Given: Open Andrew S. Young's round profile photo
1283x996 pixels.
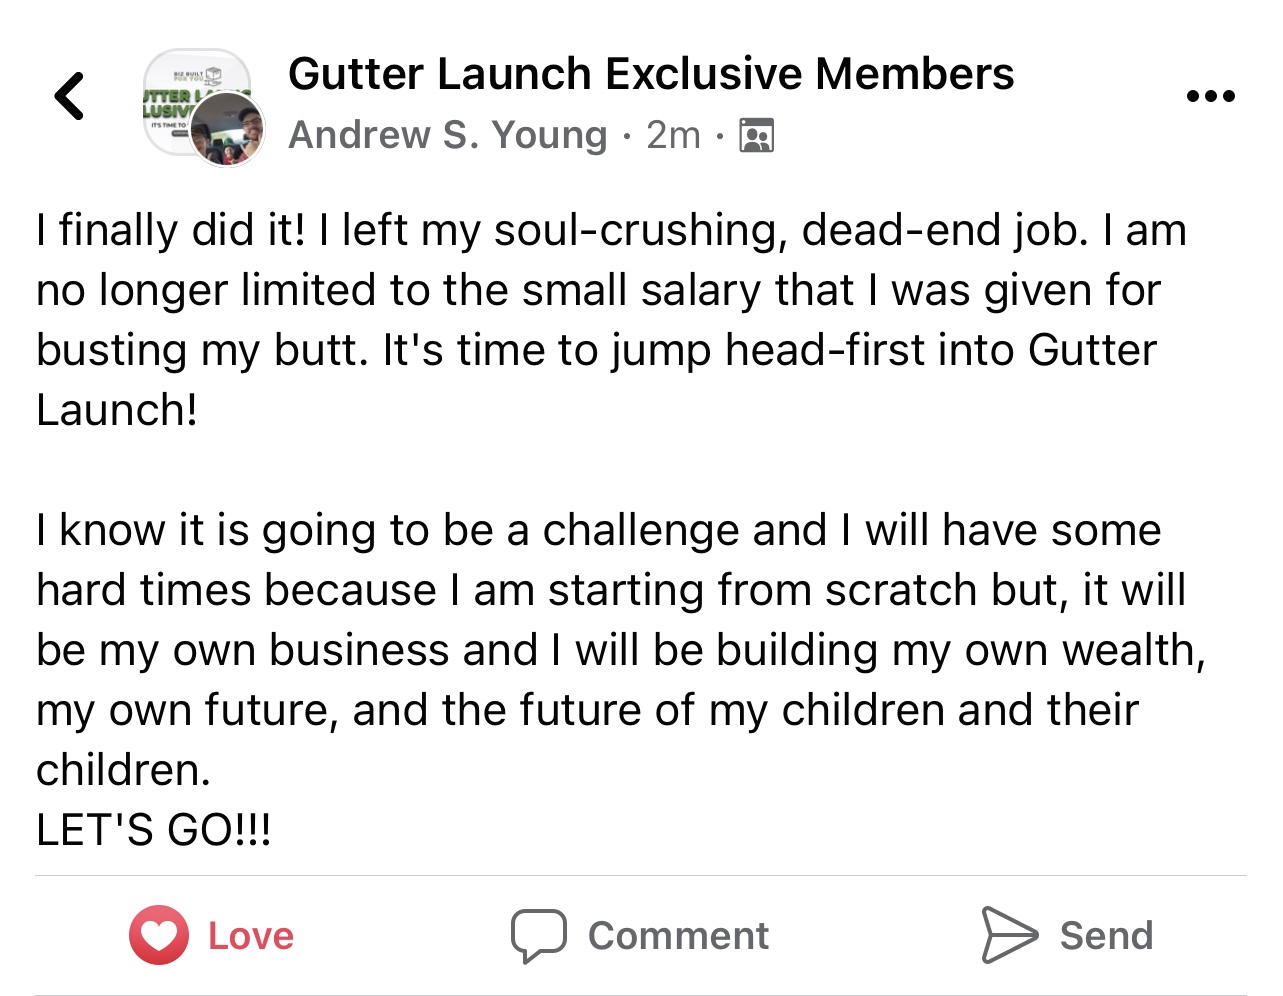Looking at the screenshot, I should [228, 129].
